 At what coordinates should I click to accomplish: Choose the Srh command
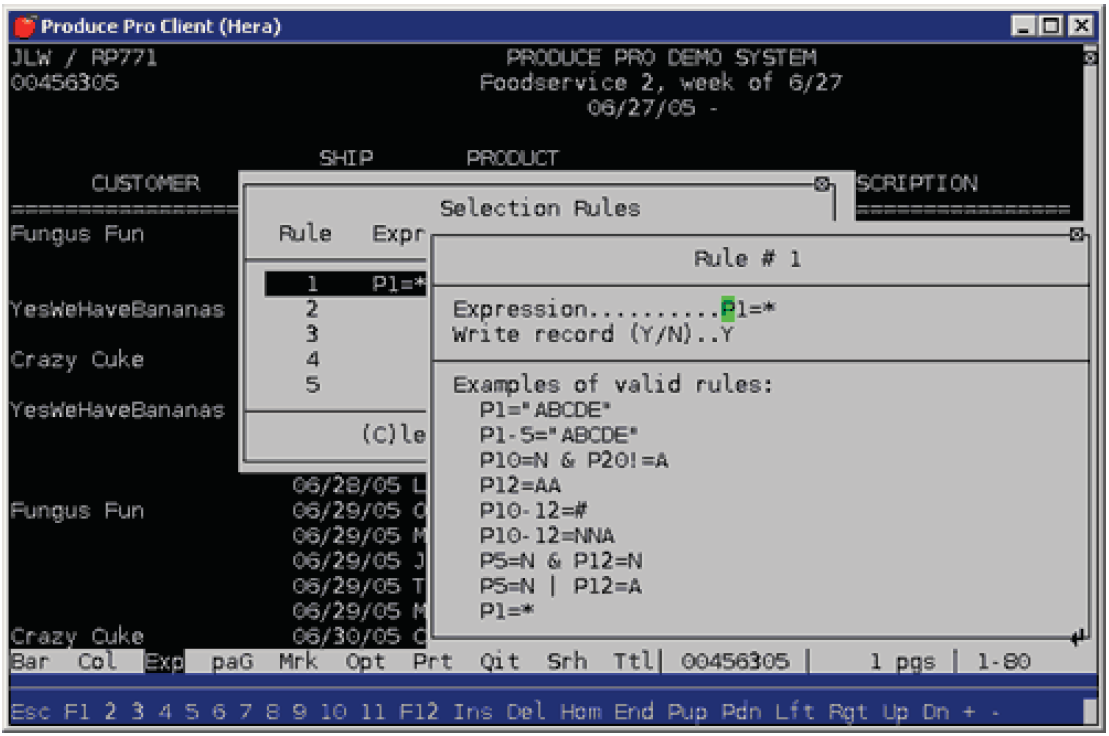point(567,662)
